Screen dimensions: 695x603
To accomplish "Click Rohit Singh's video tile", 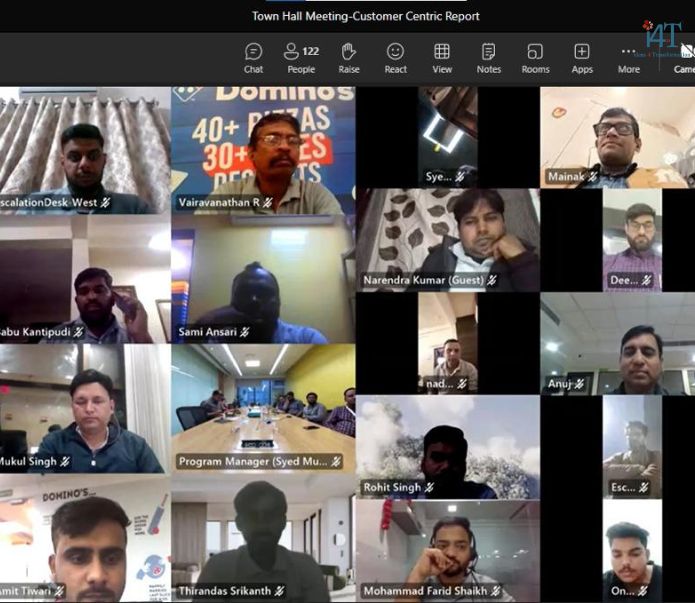I will [448, 446].
